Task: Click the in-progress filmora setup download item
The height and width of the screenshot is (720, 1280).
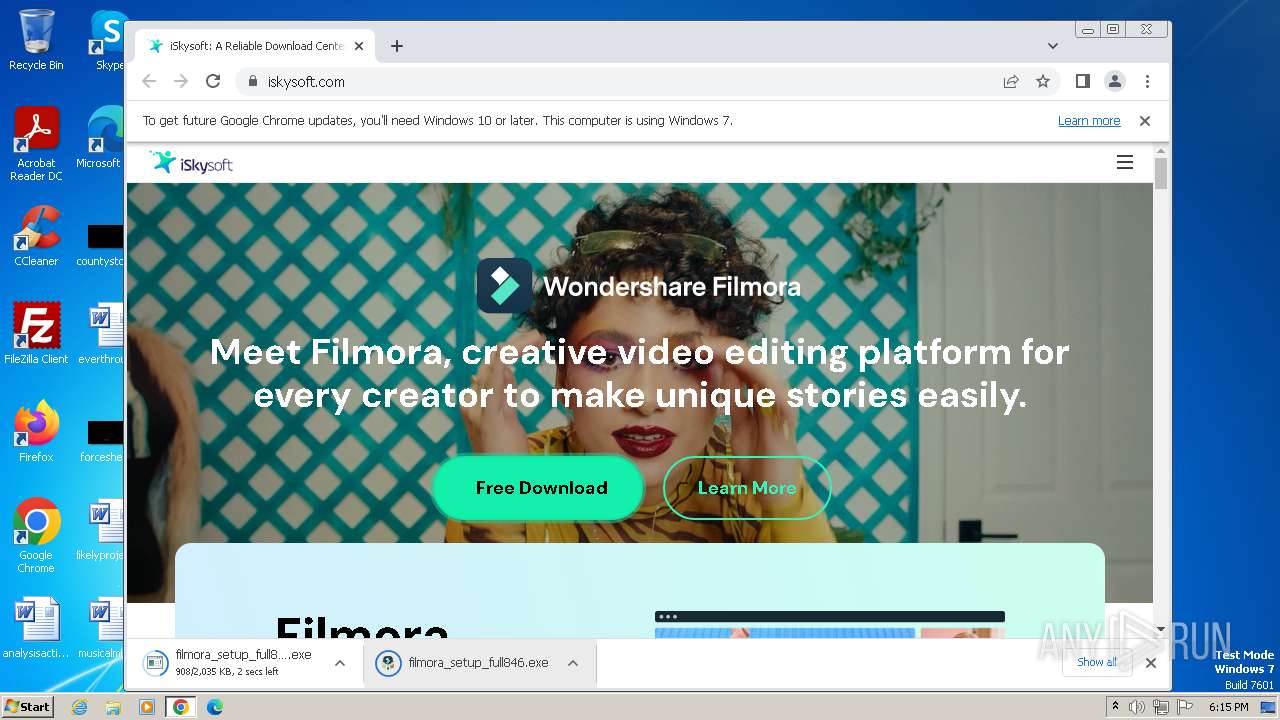Action: click(230, 663)
